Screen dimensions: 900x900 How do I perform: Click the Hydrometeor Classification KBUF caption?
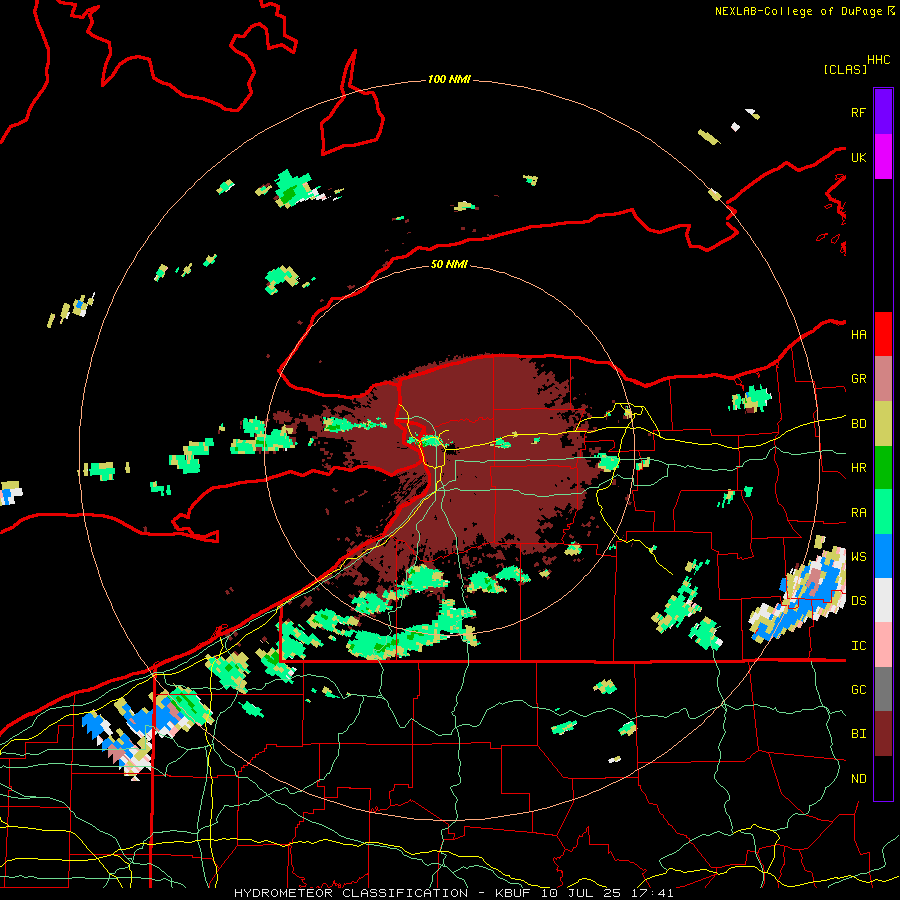(x=453, y=893)
